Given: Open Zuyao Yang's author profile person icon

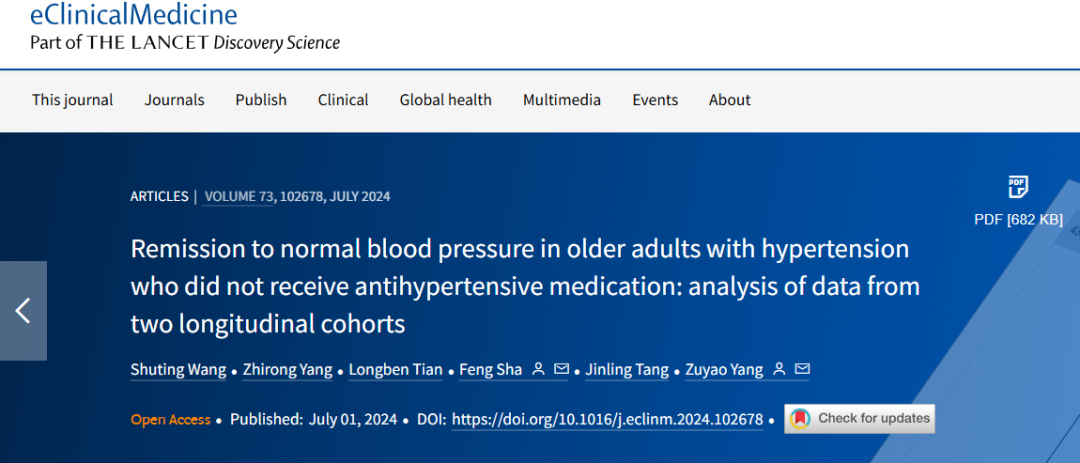Looking at the screenshot, I should pyautogui.click(x=780, y=369).
